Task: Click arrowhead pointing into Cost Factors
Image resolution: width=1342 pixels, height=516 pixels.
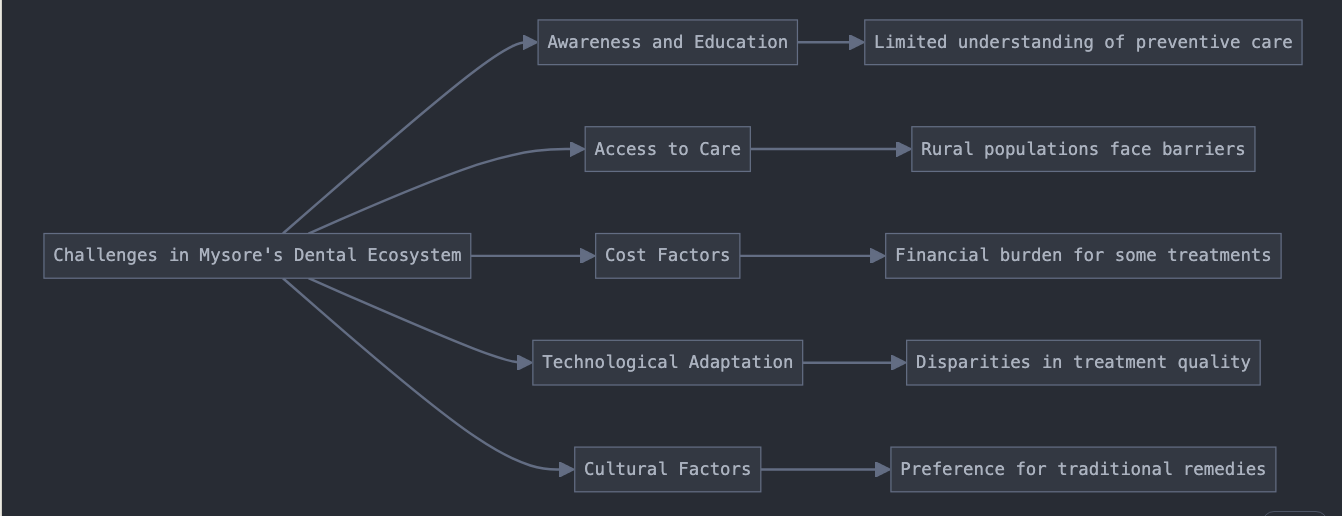Action: (x=587, y=256)
